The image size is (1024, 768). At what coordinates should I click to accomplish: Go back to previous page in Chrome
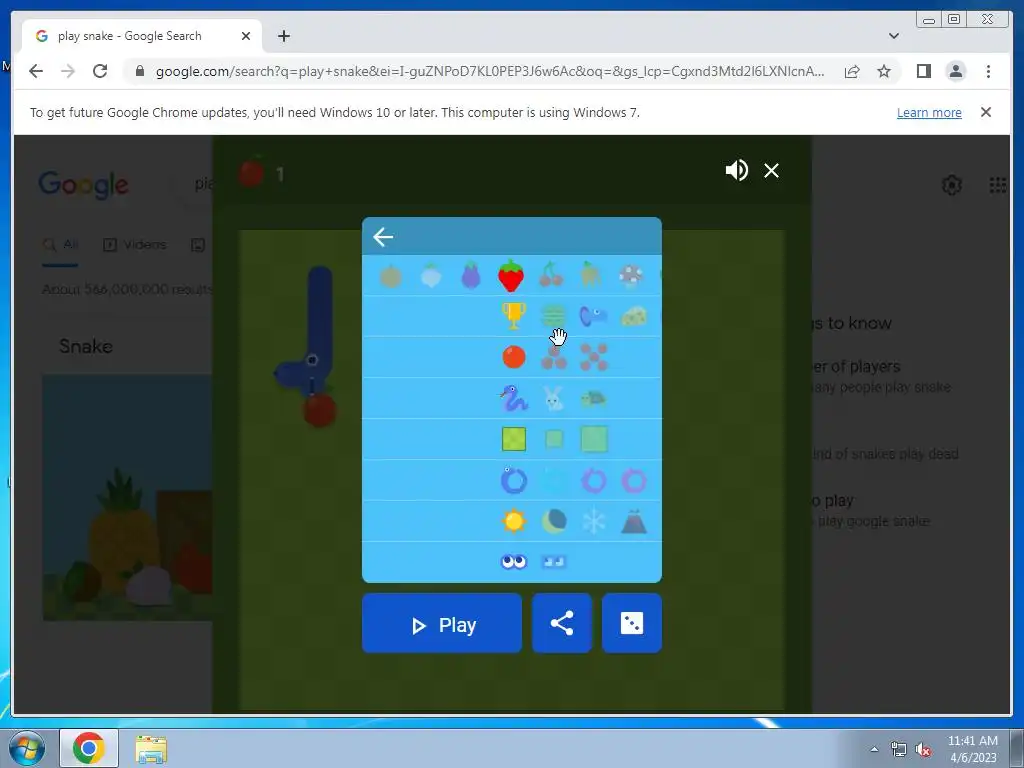pos(36,71)
